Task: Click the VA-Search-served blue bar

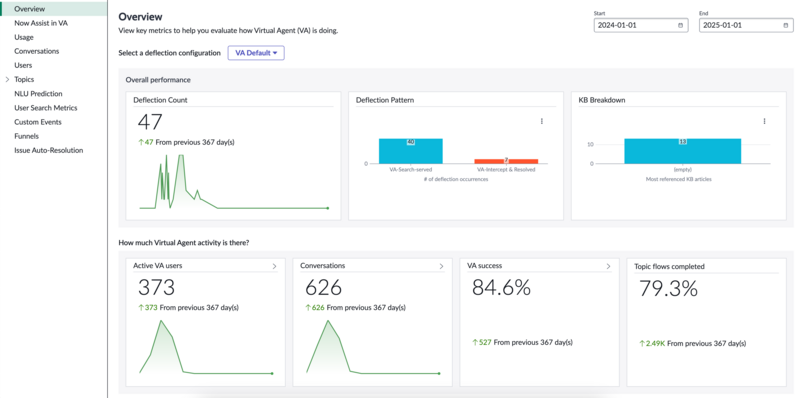Action: [x=411, y=151]
